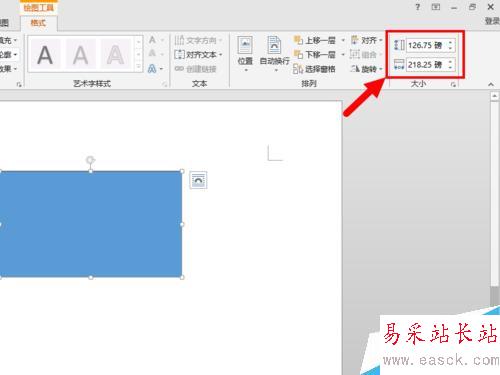The height and width of the screenshot is (375, 500).
Task: Open the Help question mark
Action: (418, 7)
